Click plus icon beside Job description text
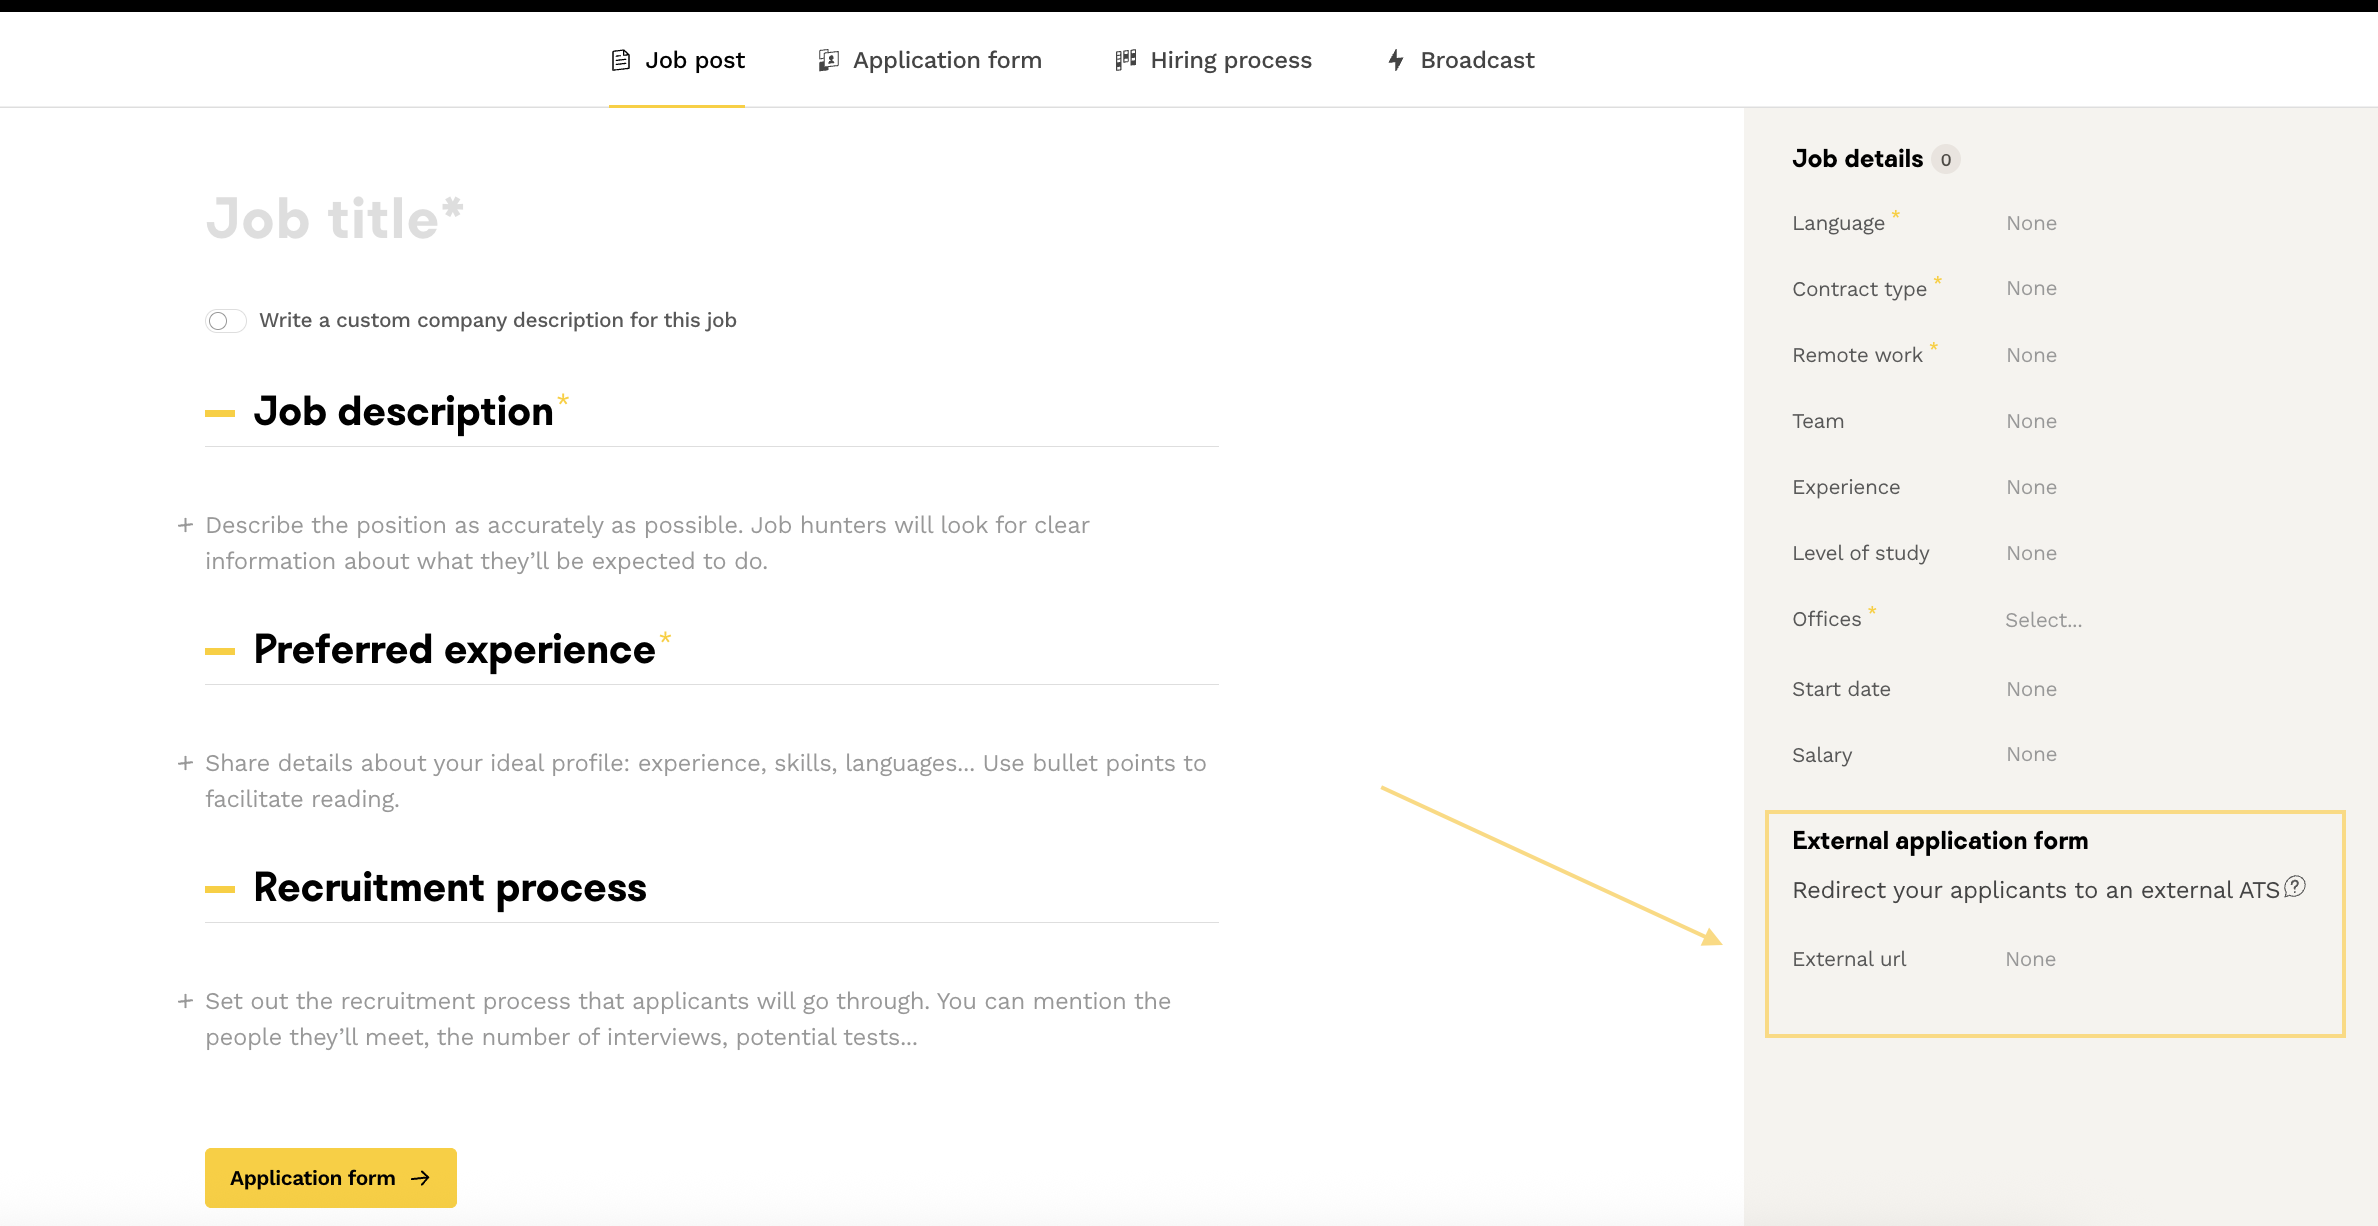 pos(185,525)
